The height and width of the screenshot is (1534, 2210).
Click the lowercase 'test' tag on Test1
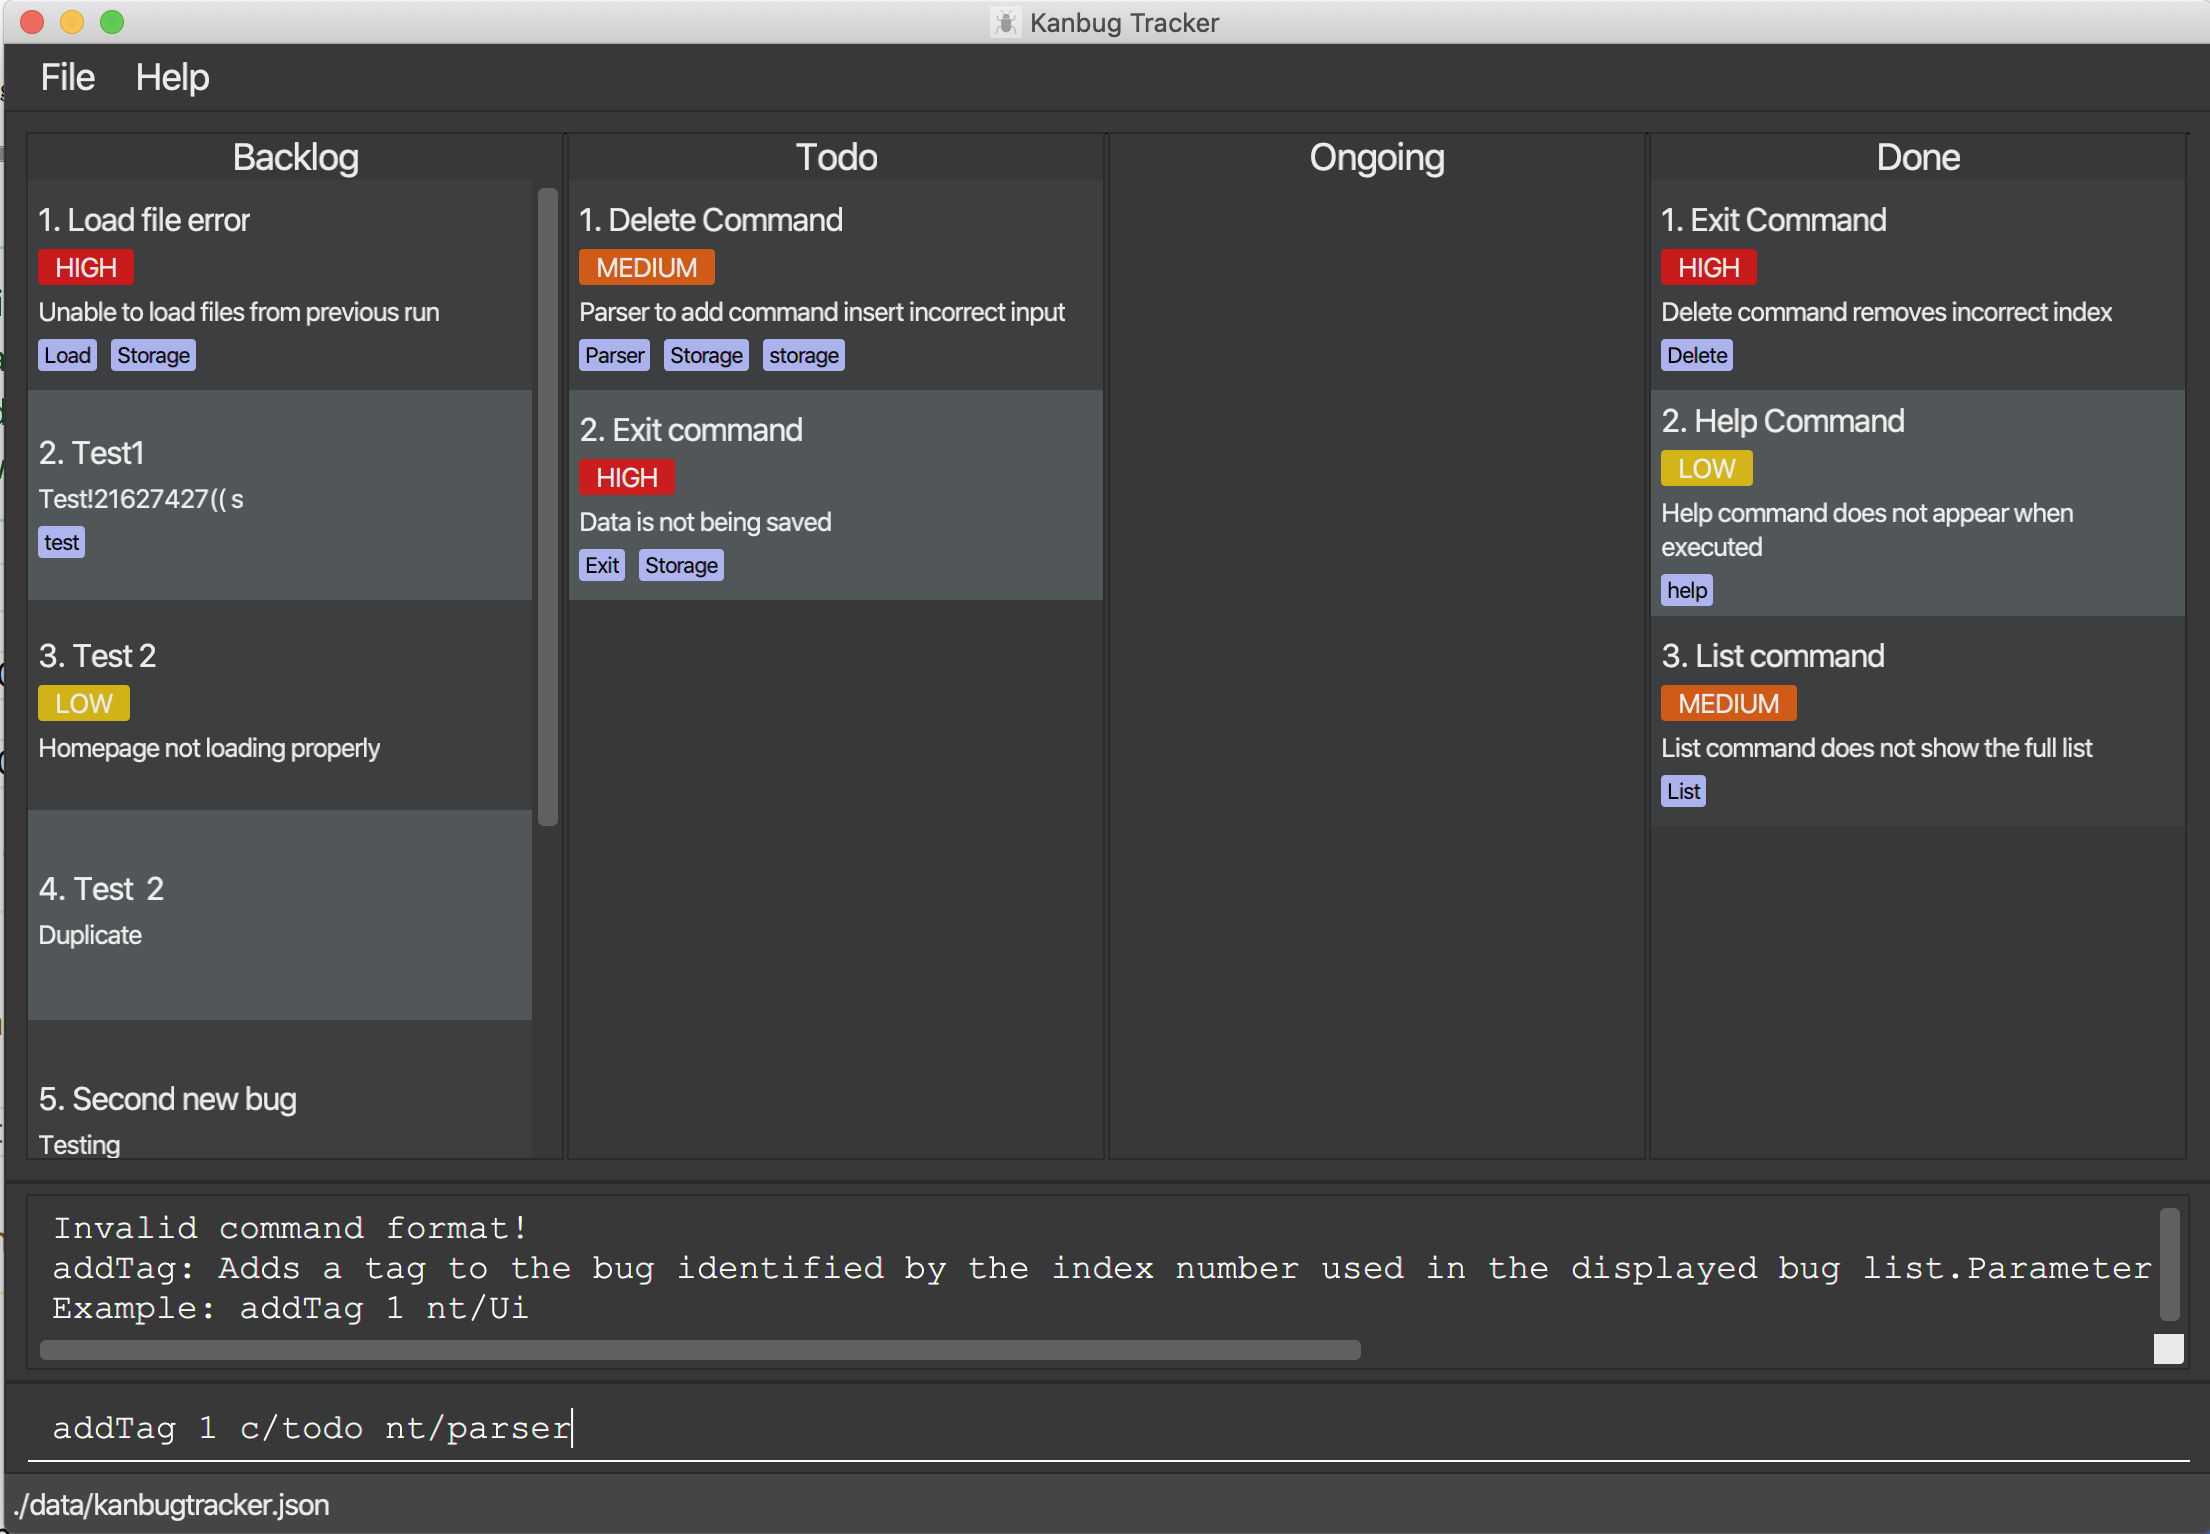(x=62, y=542)
